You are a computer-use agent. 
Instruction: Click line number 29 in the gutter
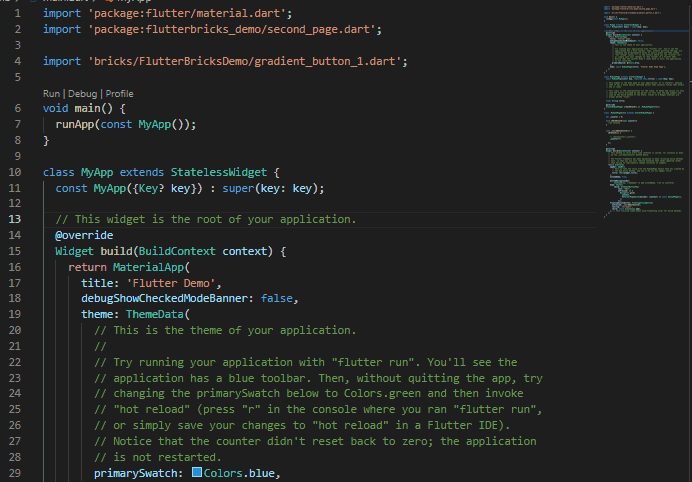tap(15, 473)
